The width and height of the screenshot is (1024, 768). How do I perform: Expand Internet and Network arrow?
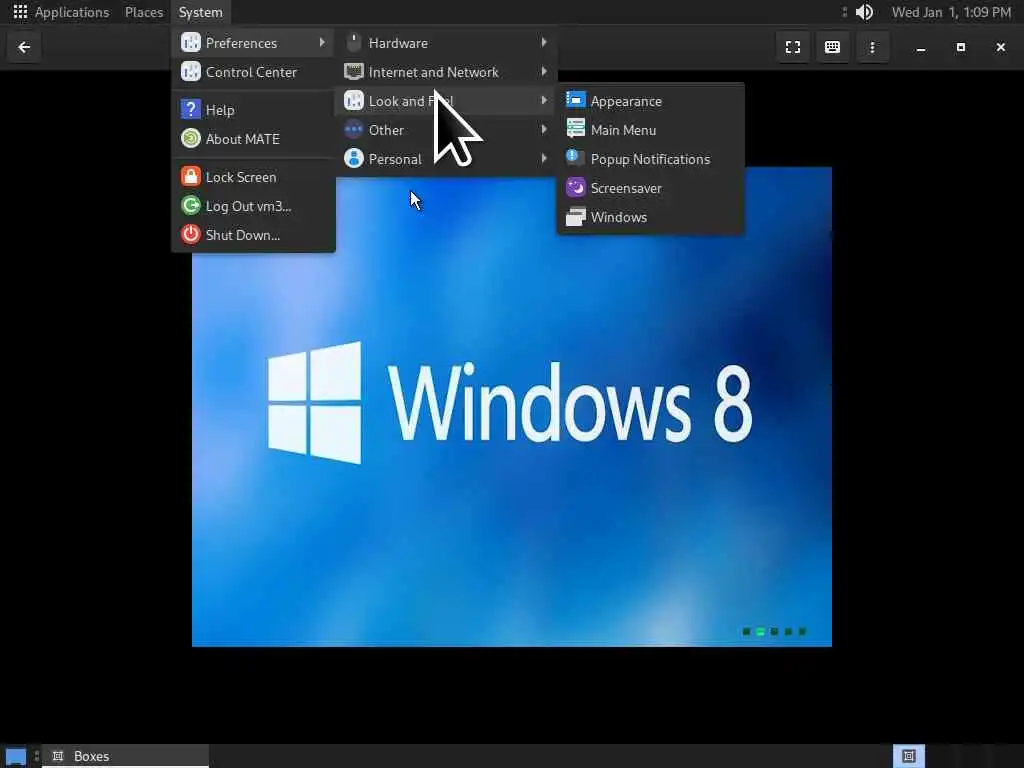543,71
